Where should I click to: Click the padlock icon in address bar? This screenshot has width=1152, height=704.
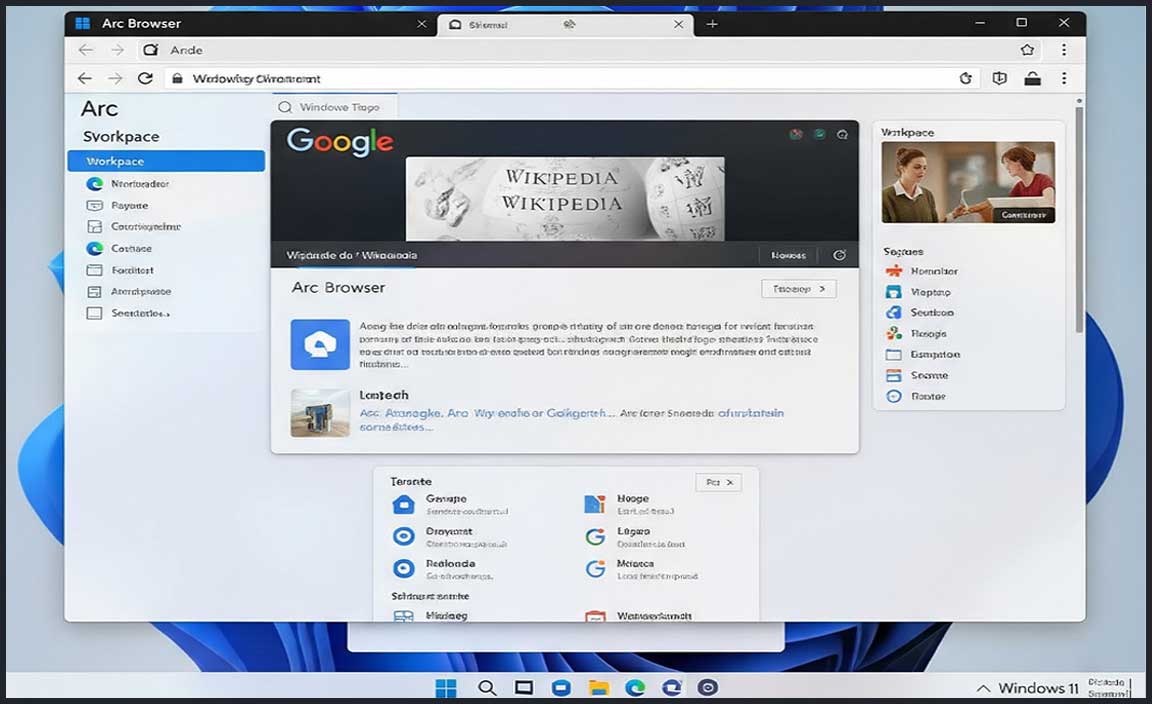tap(177, 79)
